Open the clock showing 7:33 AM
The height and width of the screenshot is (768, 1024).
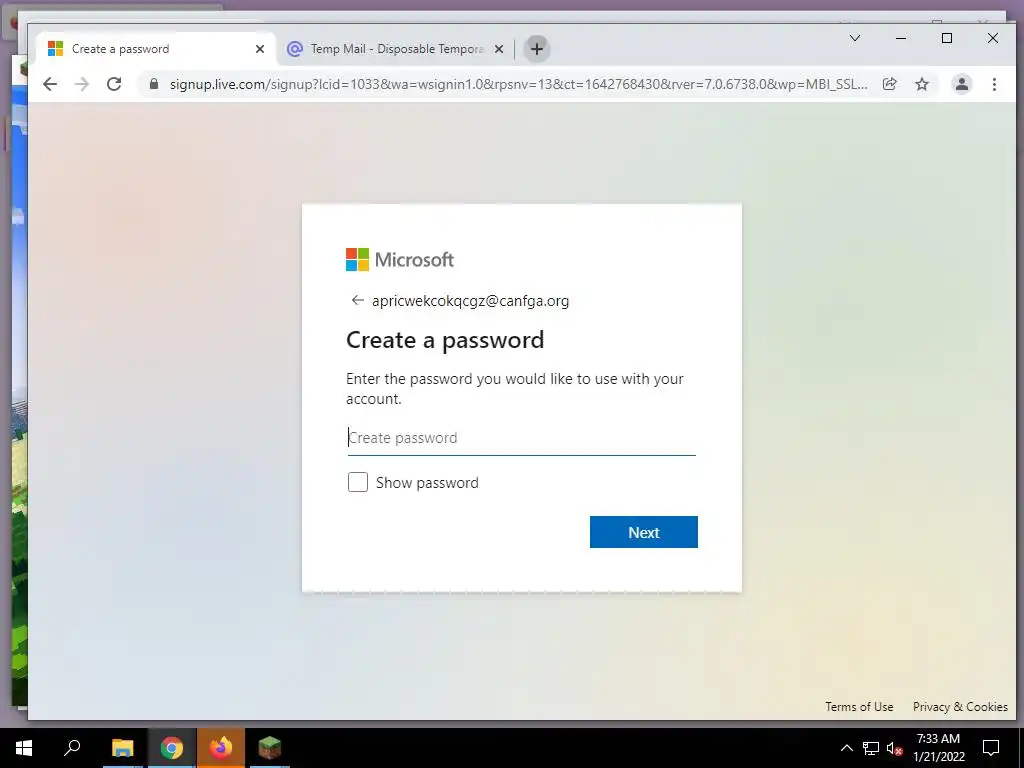pyautogui.click(x=938, y=748)
